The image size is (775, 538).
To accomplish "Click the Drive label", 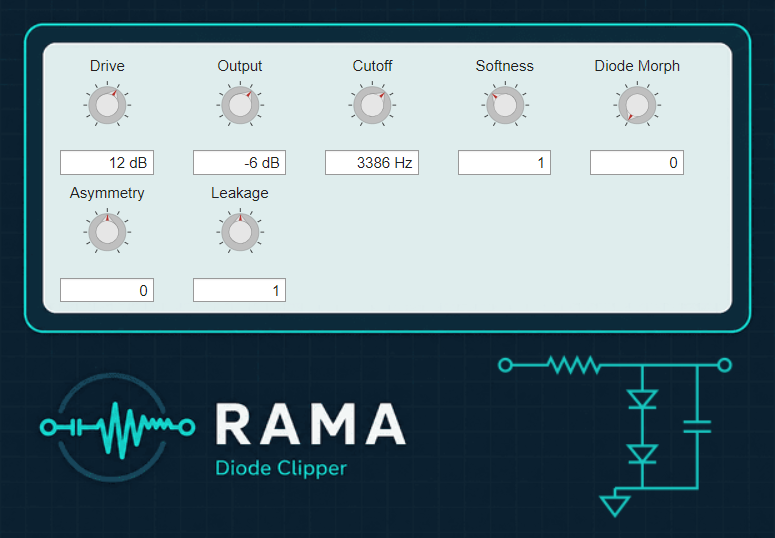I will [x=107, y=66].
